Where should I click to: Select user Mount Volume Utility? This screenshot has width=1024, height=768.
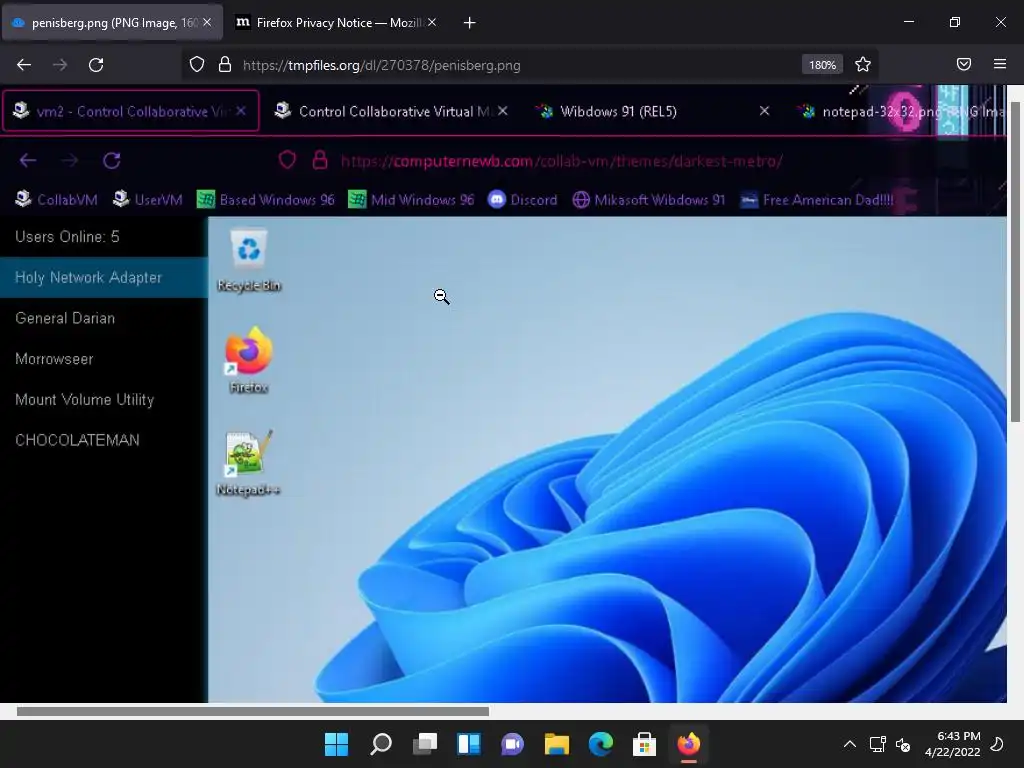[x=104, y=399]
